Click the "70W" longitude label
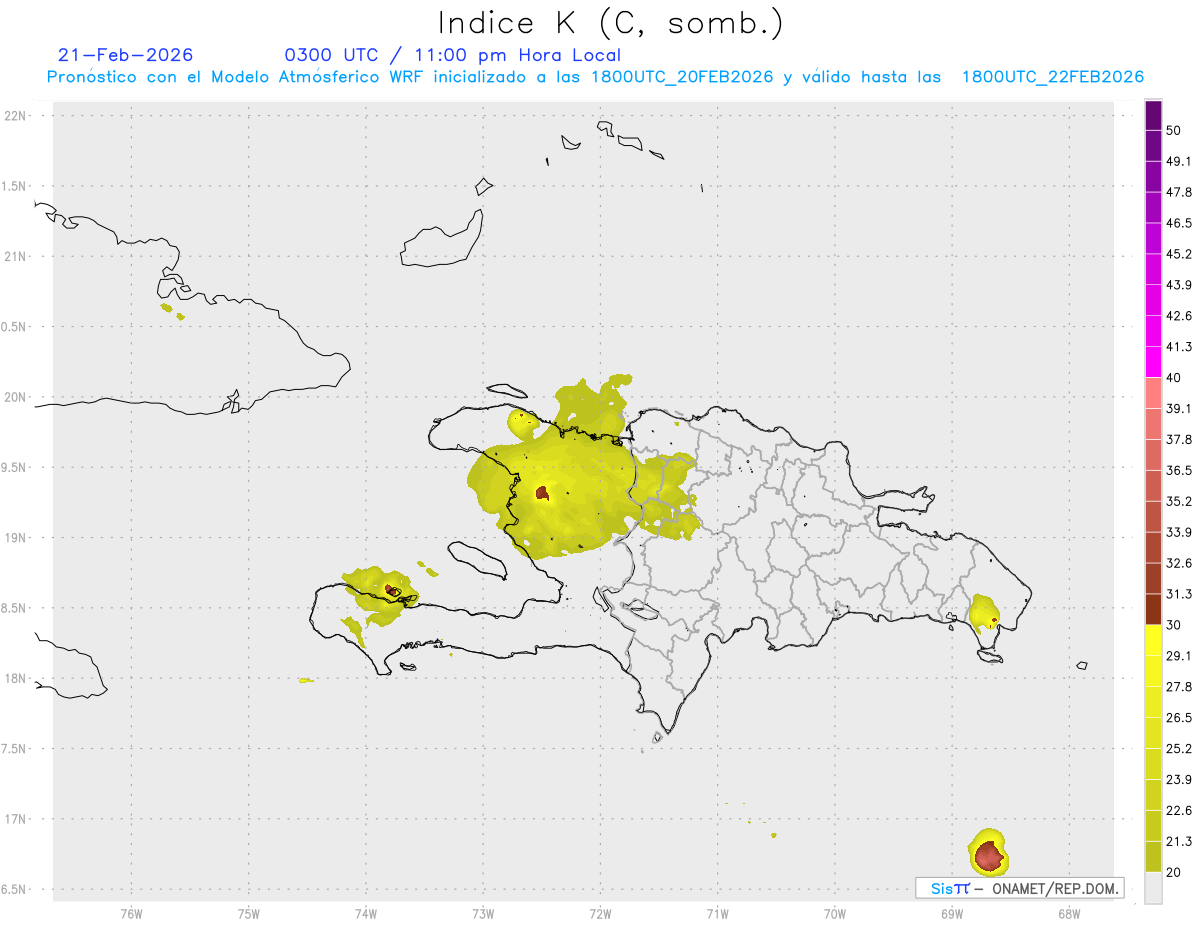 click(835, 913)
